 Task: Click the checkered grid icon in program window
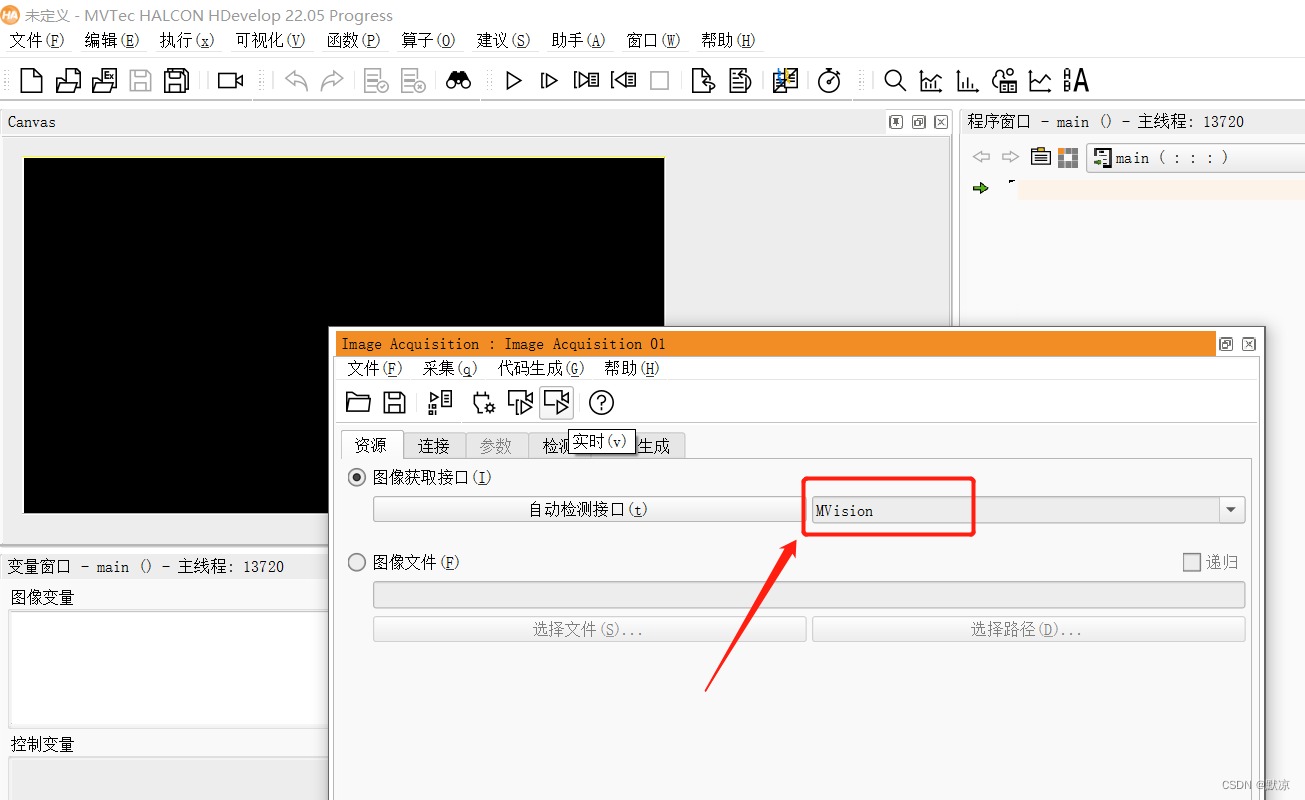(x=1068, y=157)
